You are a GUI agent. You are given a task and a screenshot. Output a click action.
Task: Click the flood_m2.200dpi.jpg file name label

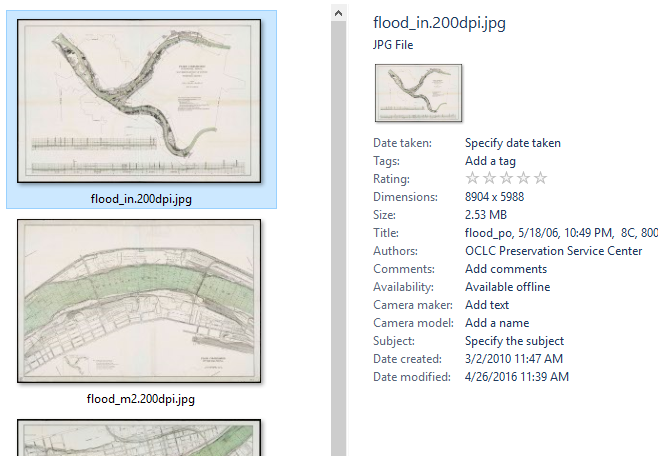pos(141,399)
